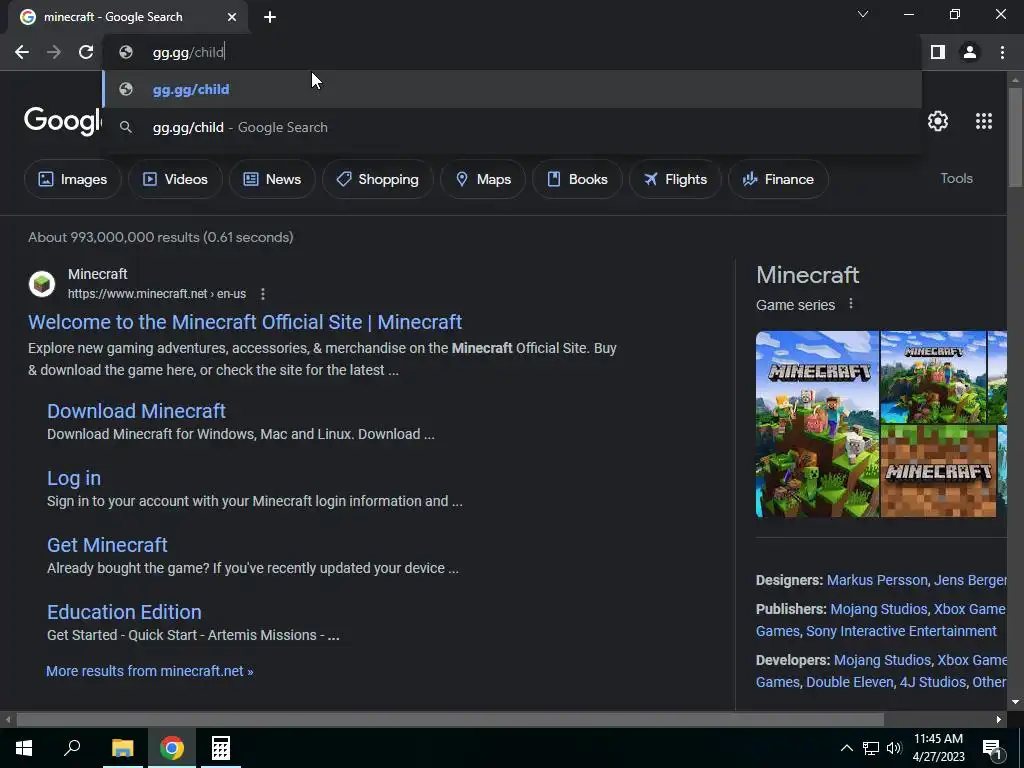This screenshot has width=1024, height=768.
Task: Open the taskbar clock and date
Action: point(938,748)
